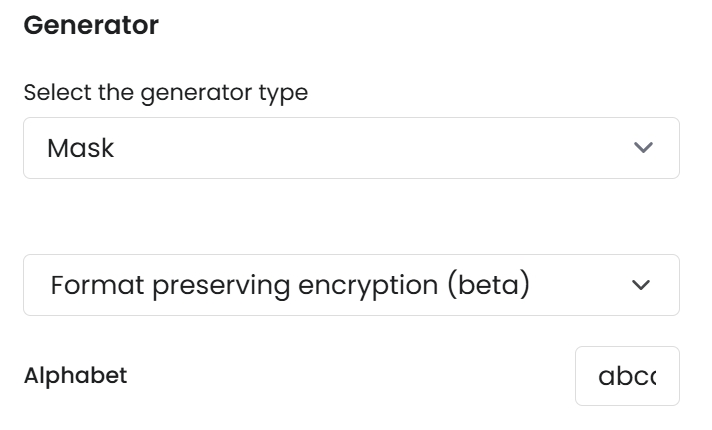Open the combo box under 'Select the generator type'
This screenshot has height=430, width=712.
click(350, 148)
